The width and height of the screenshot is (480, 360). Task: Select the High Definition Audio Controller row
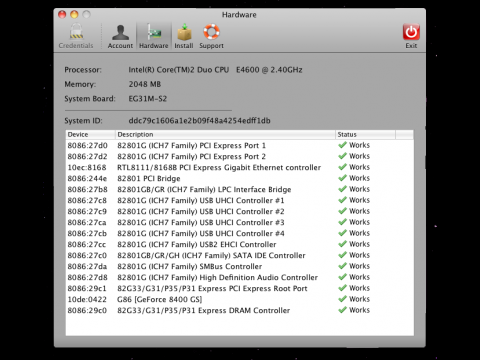tap(240, 277)
